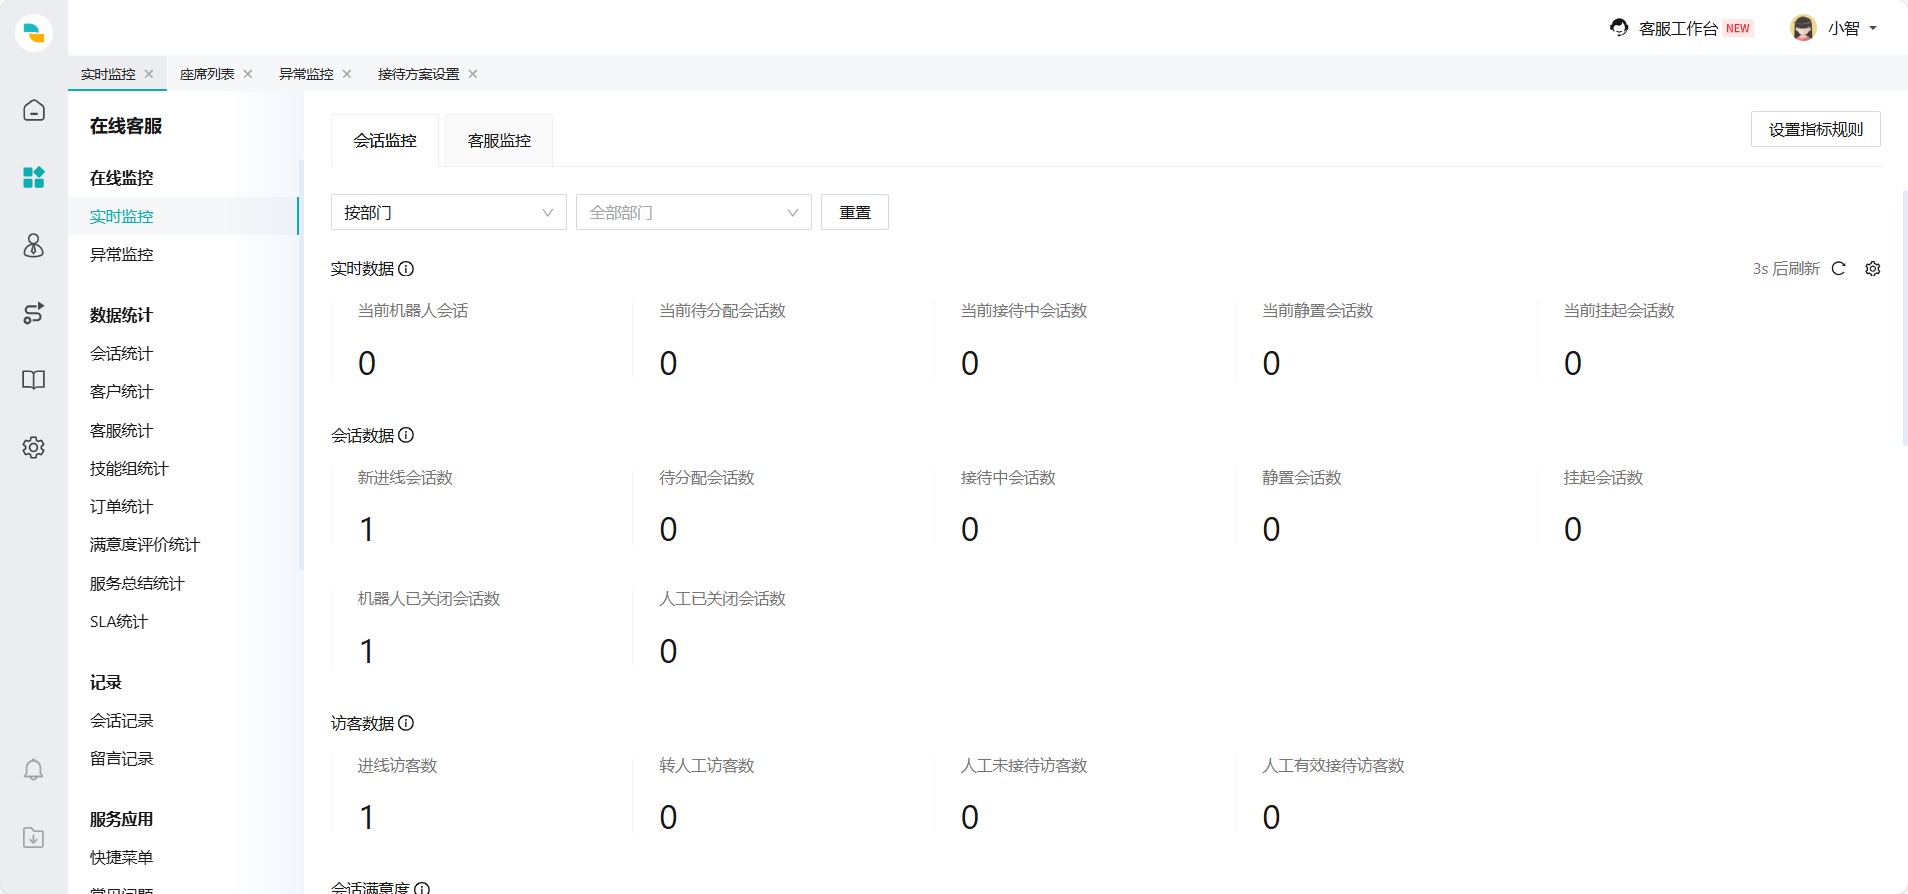Open 实时监控 in sidebar
This screenshot has height=894, width=1908.
point(183,216)
